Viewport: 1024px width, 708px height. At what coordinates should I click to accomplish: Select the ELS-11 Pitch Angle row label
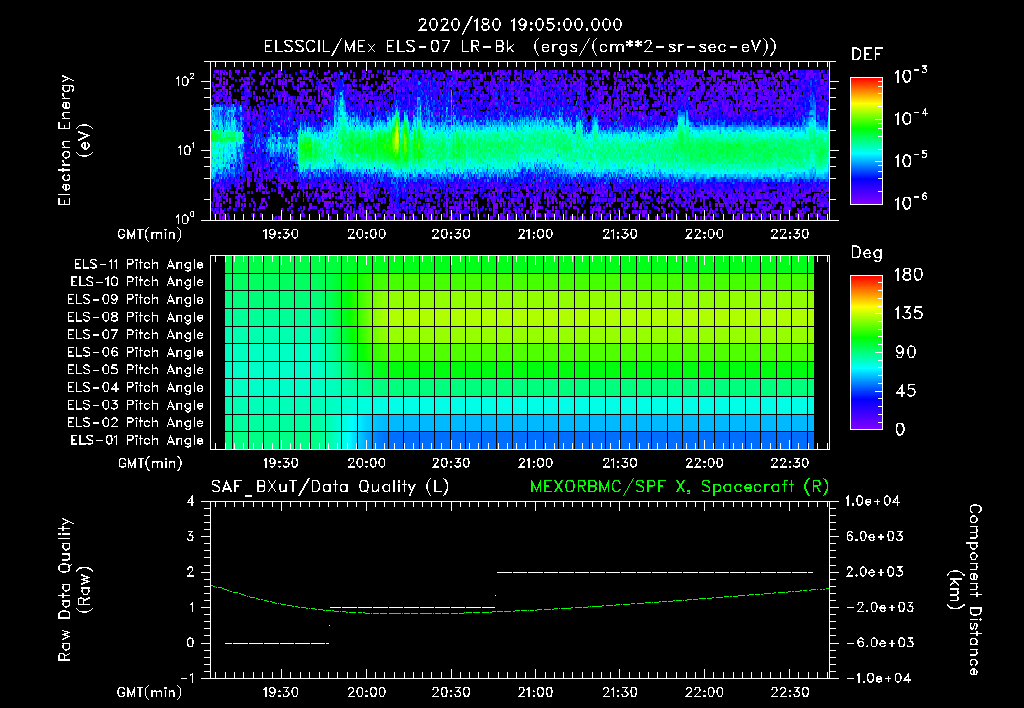[138, 265]
